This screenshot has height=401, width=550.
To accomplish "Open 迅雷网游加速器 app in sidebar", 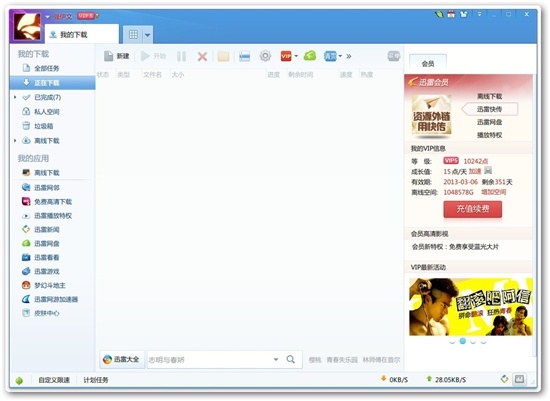I will (x=53, y=299).
